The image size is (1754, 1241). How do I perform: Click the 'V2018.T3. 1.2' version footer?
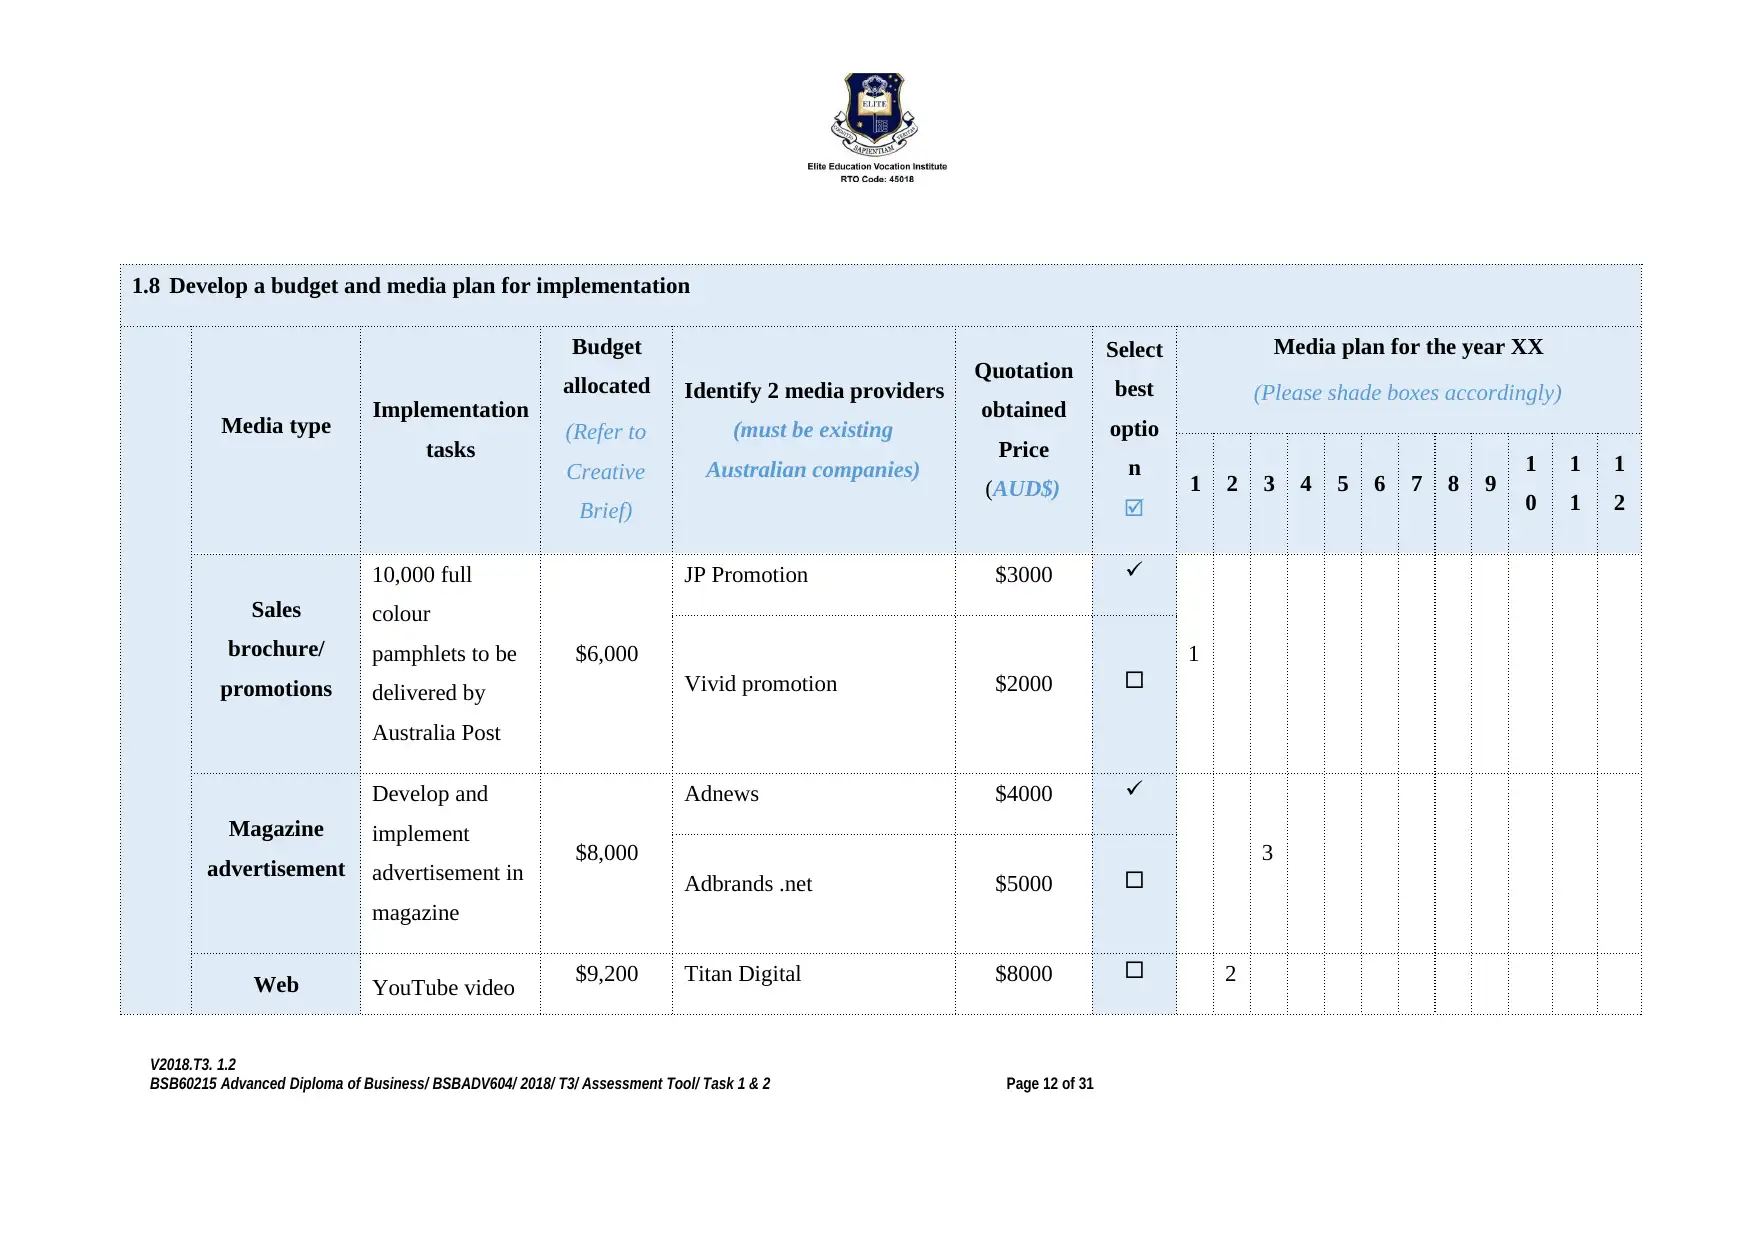193,1065
